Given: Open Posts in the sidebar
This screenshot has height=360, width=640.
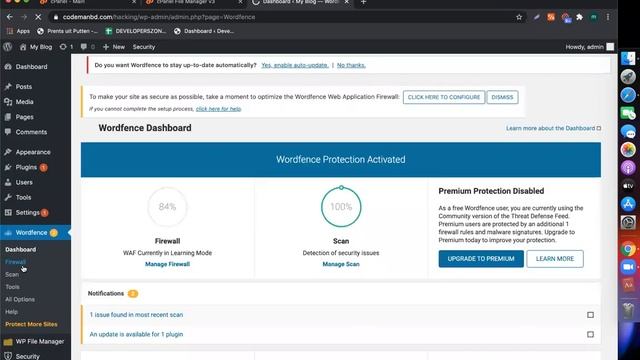Looking at the screenshot, I should click(x=18, y=87).
